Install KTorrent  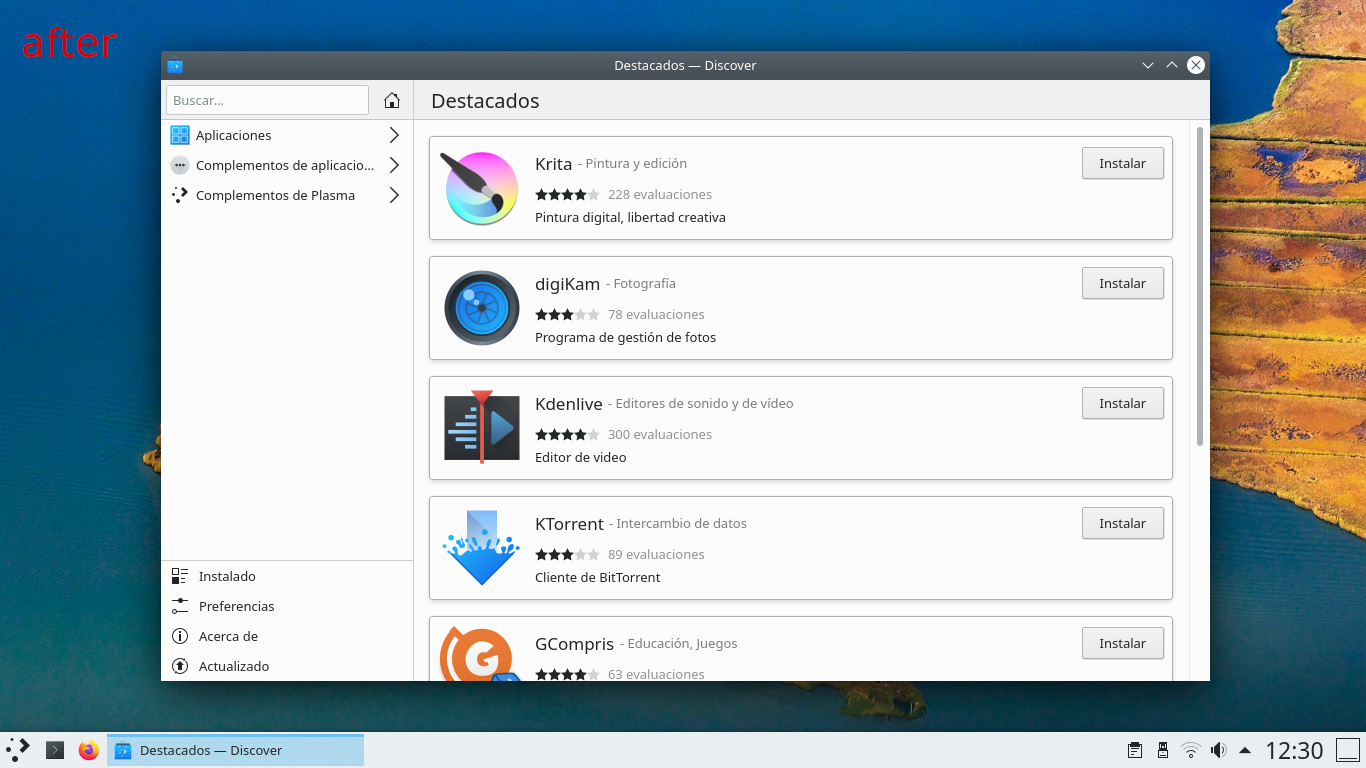coord(1122,523)
